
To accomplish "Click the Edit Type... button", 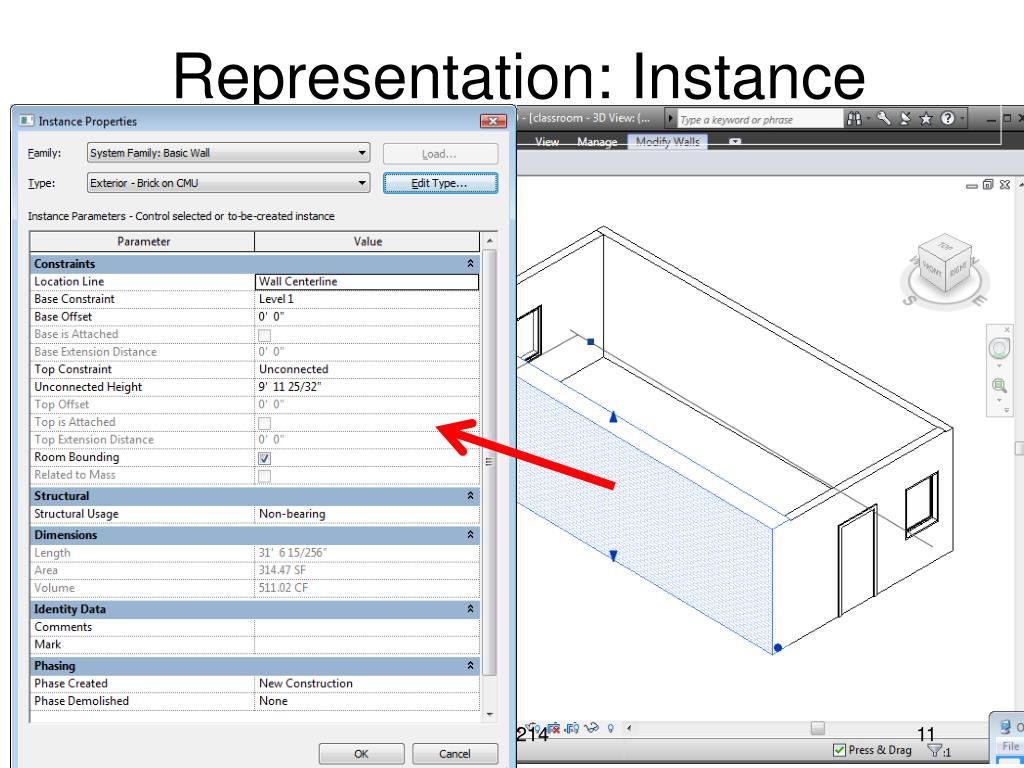I will (440, 183).
